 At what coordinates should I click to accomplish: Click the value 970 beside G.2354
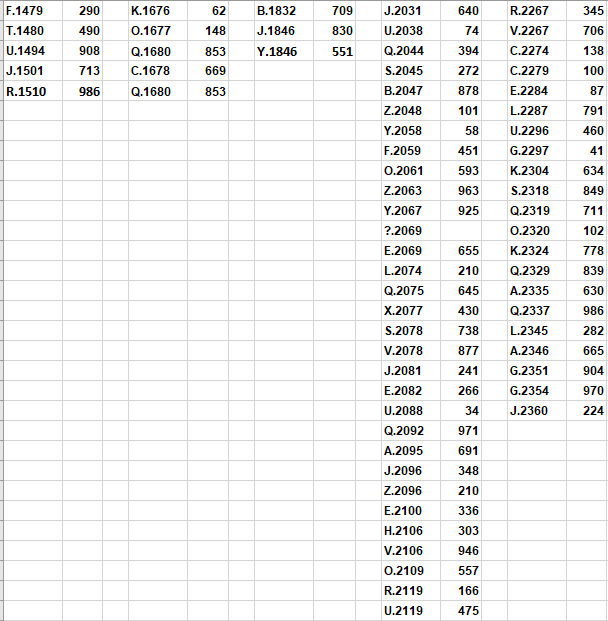click(x=587, y=391)
